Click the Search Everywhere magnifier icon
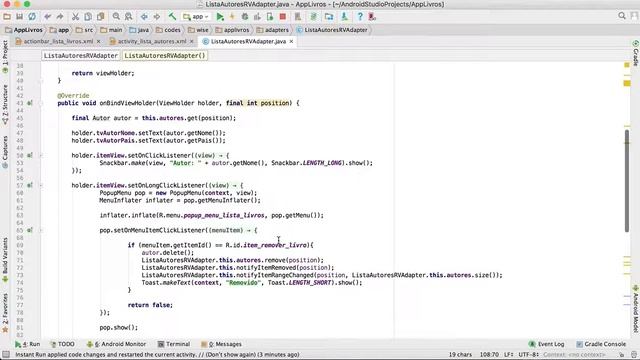 click(622, 16)
